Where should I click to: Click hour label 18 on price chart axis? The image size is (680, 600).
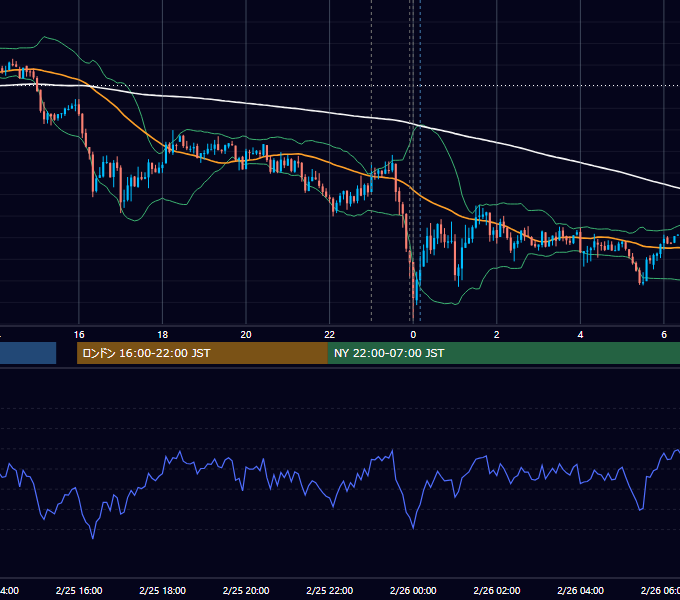click(163, 335)
